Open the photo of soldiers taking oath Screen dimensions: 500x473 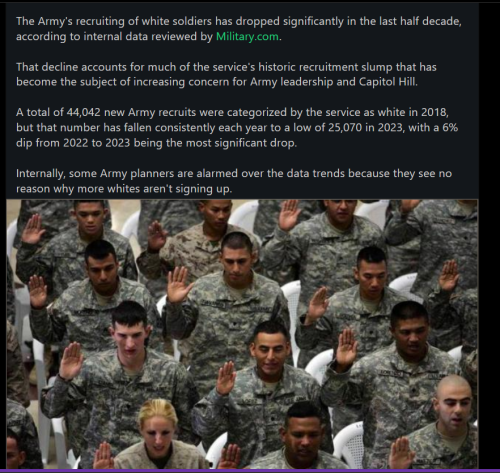pos(242,334)
